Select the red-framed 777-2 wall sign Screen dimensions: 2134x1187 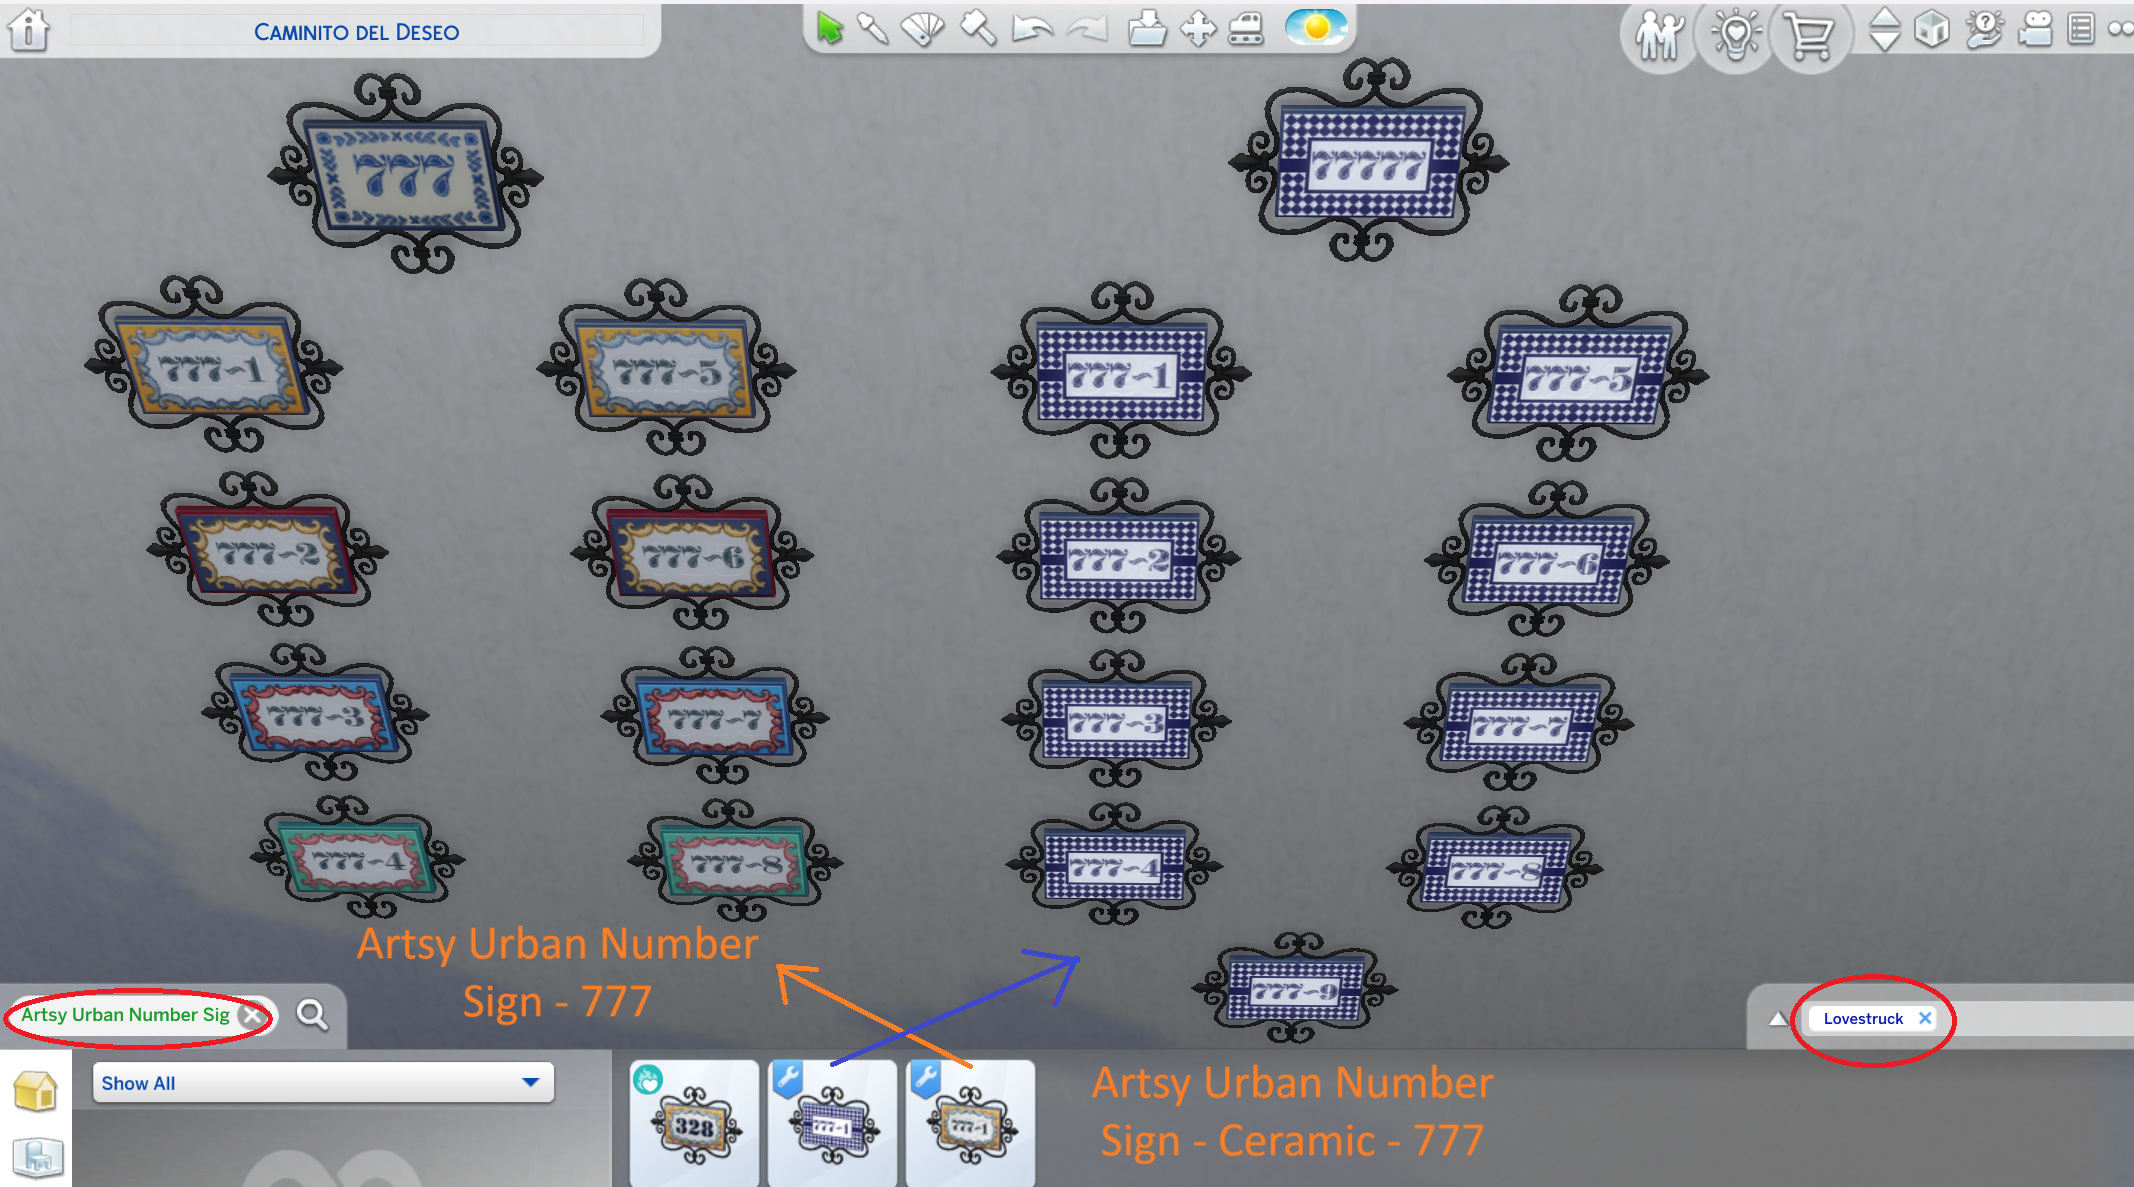tap(267, 550)
